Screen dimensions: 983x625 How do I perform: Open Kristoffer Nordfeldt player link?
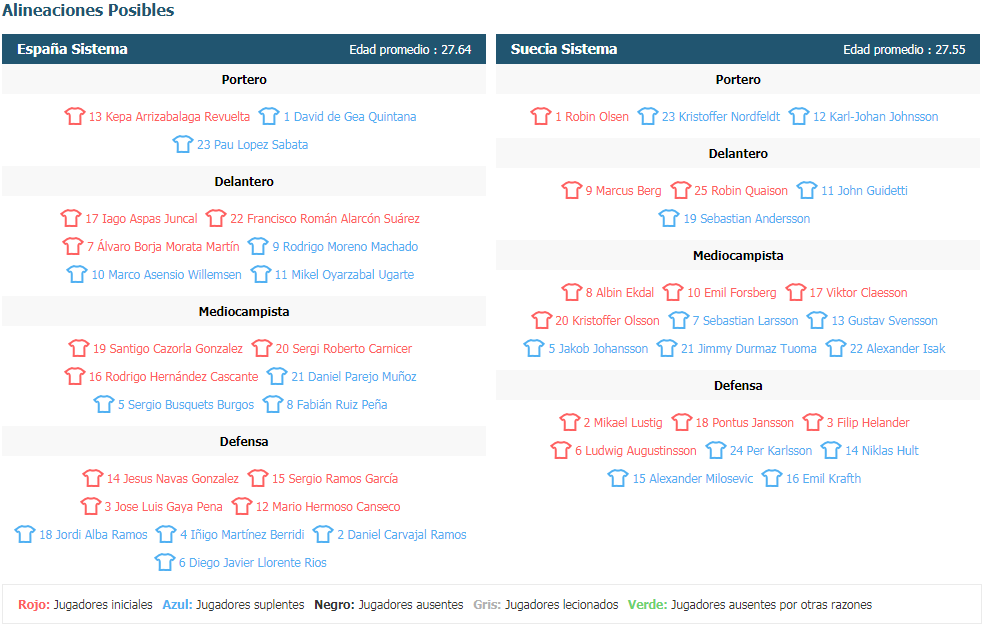pyautogui.click(x=721, y=117)
